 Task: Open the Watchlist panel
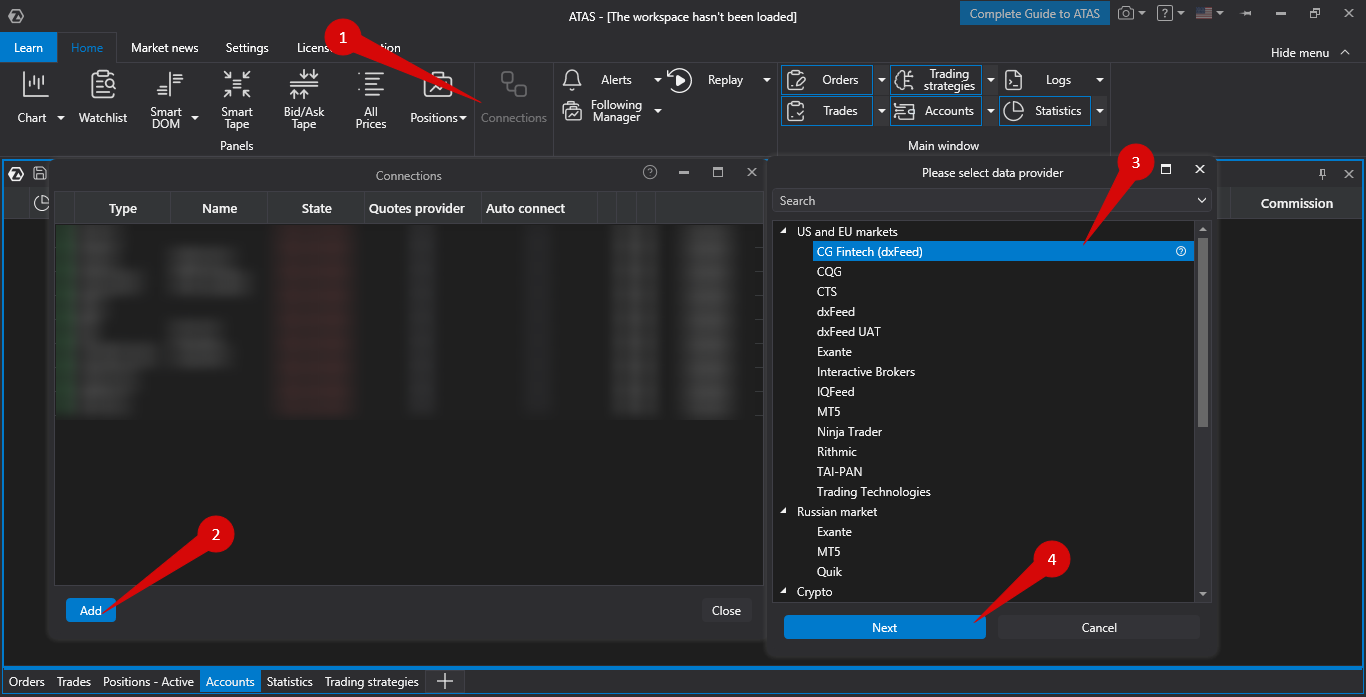pyautogui.click(x=103, y=97)
